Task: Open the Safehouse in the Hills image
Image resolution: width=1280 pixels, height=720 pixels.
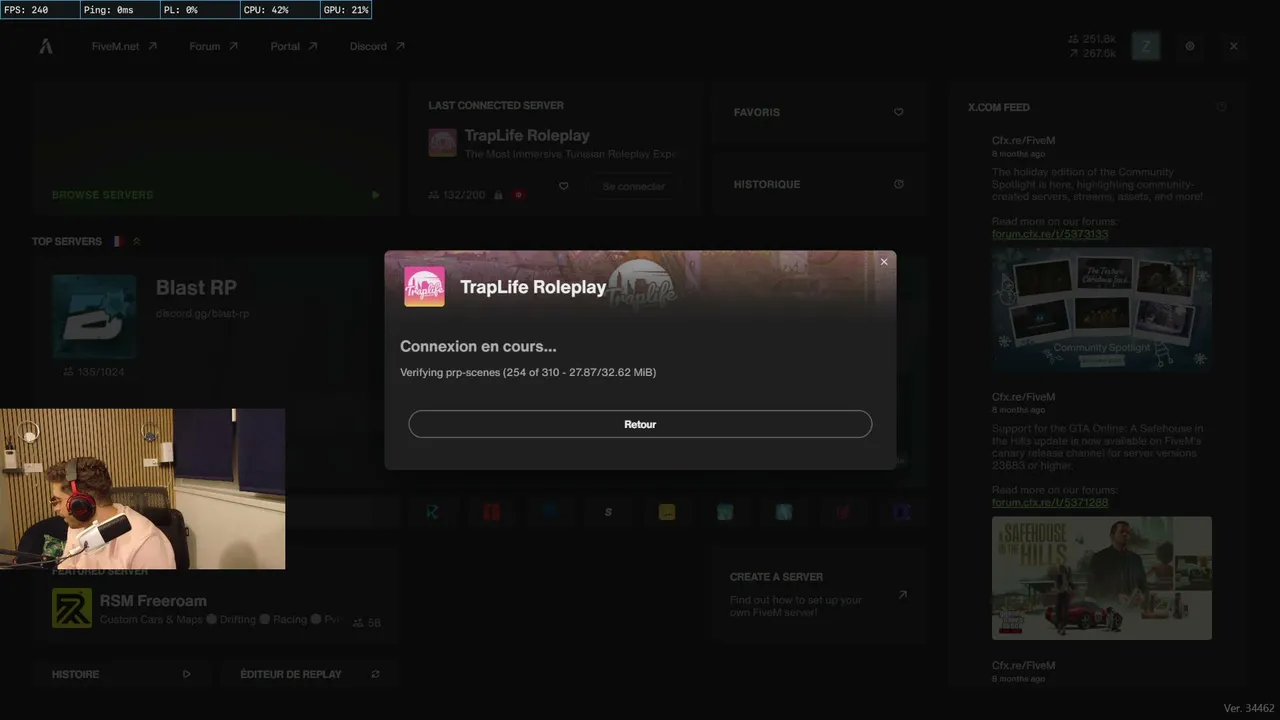Action: point(1102,578)
